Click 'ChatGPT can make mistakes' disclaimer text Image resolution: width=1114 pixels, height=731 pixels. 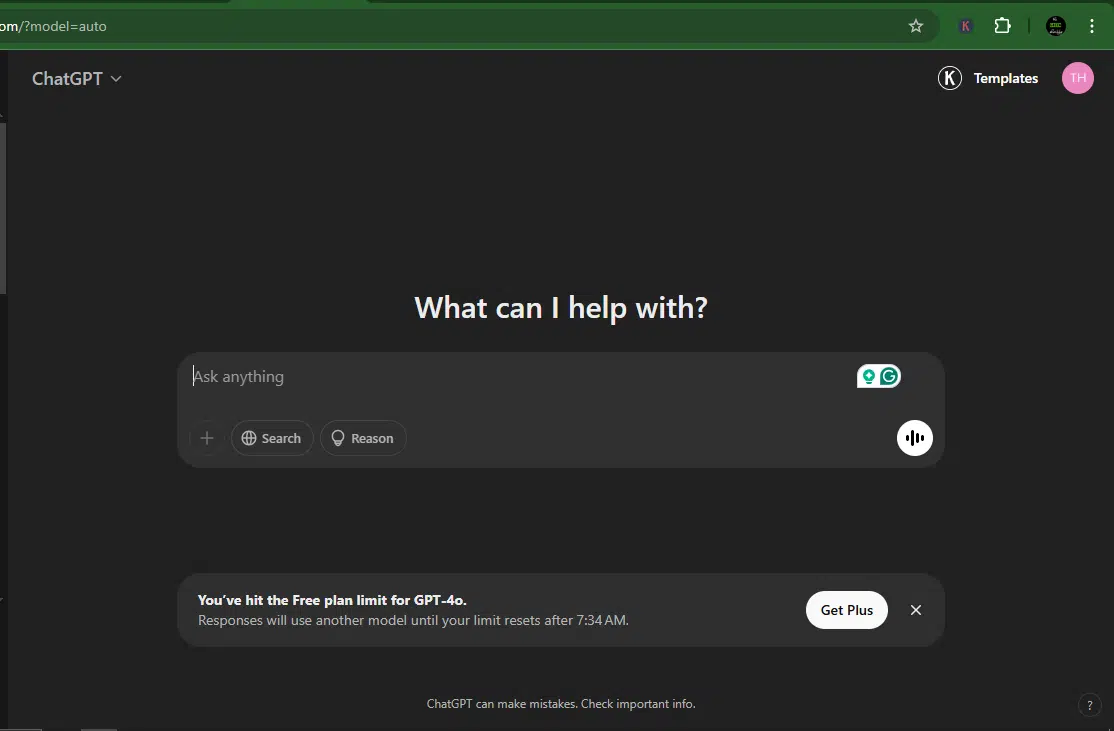tap(561, 704)
